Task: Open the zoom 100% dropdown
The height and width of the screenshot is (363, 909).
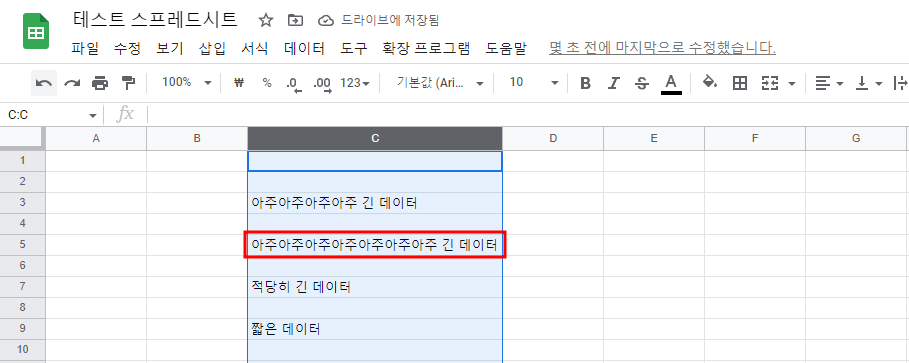Action: point(186,82)
